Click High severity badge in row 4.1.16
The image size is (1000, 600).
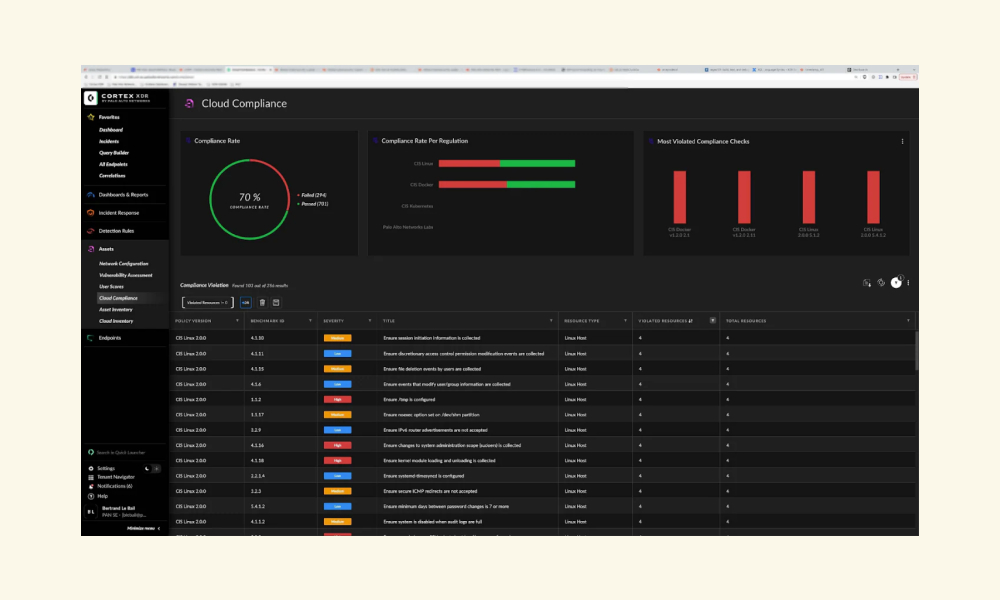point(337,445)
